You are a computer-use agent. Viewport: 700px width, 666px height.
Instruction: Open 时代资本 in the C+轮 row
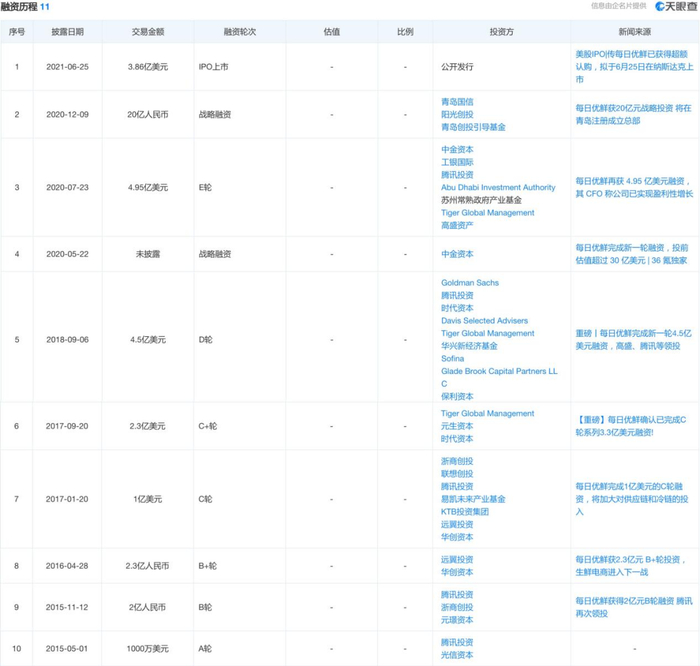(x=457, y=439)
